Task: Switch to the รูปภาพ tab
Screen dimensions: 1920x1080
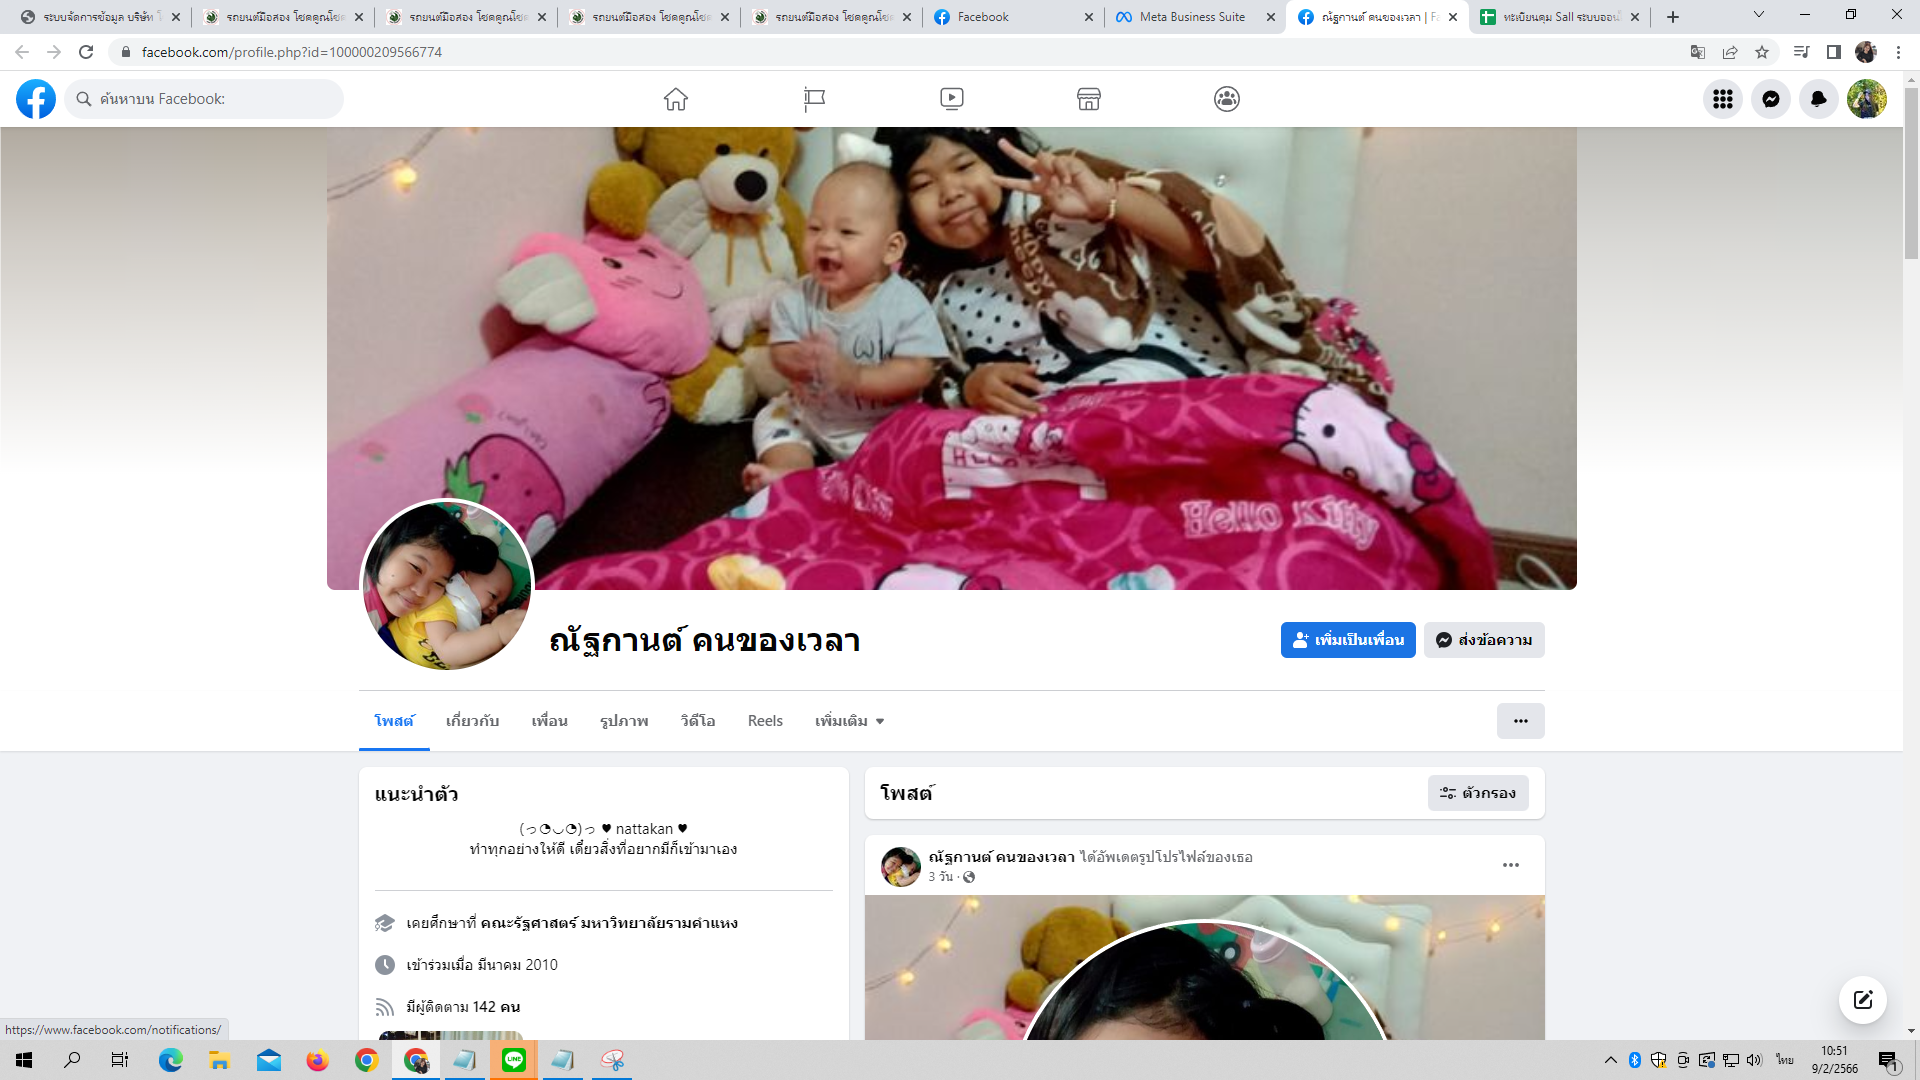Action: click(x=624, y=721)
